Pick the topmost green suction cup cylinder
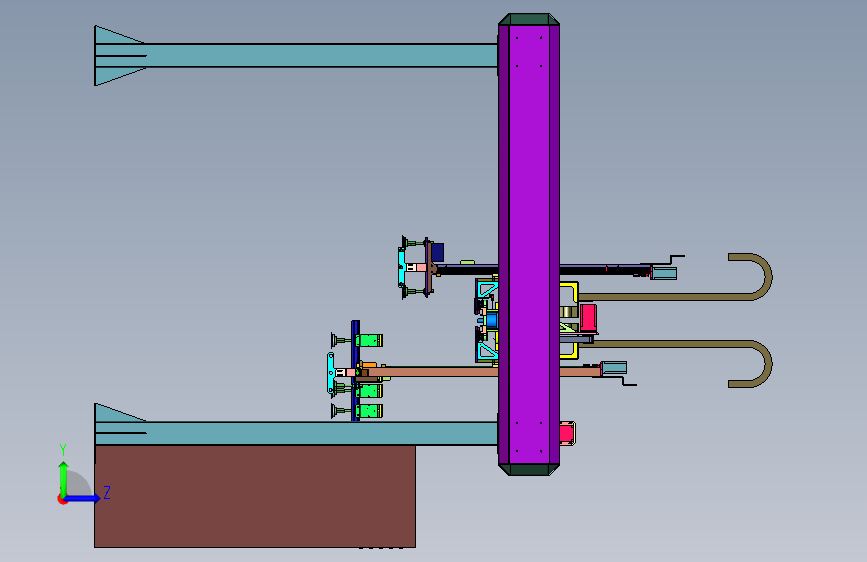Viewport: 867px width, 562px height. point(369,340)
